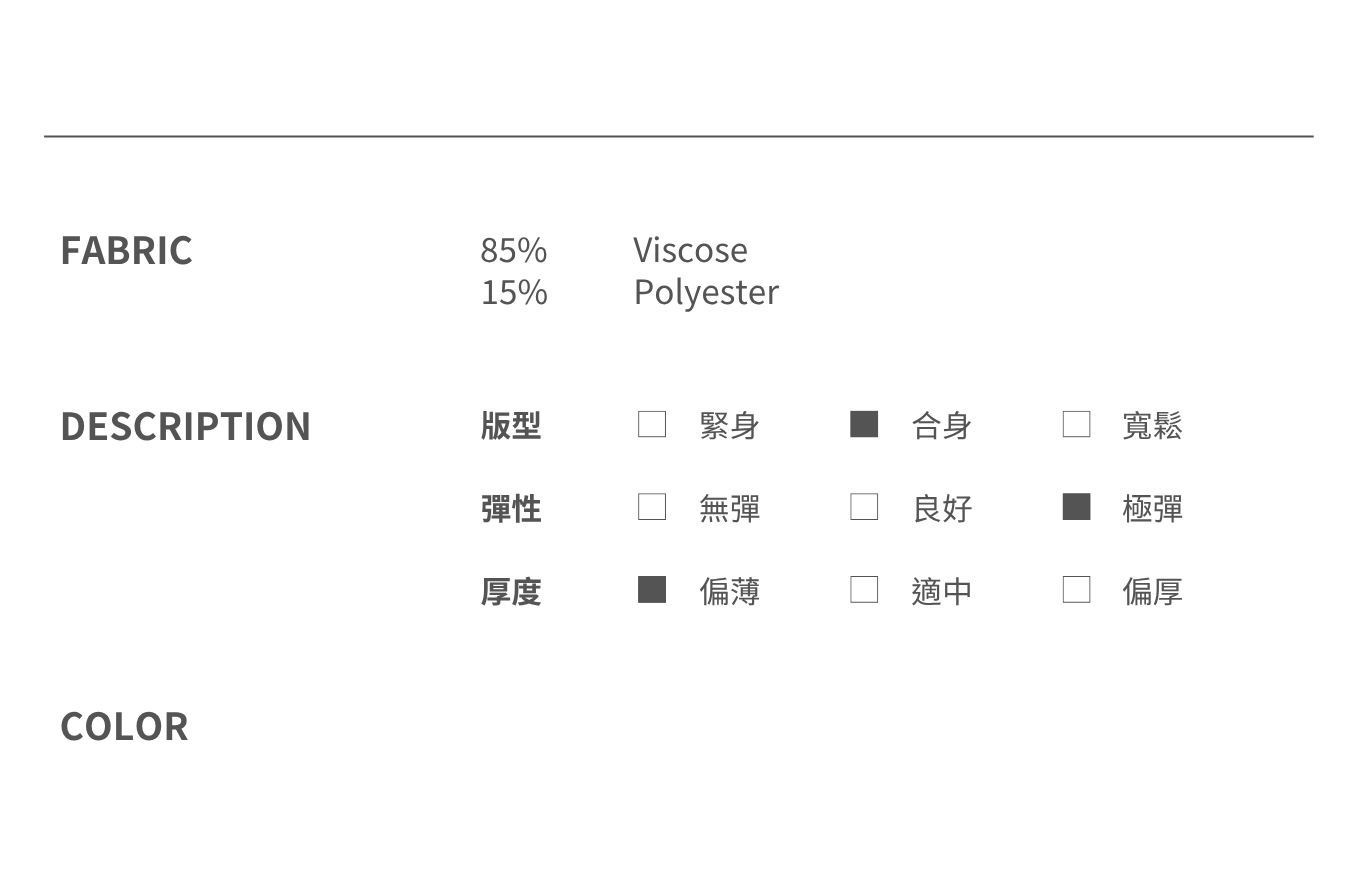Click the DESCRIPTION heading
This screenshot has height=891, width=1366.
click(185, 426)
